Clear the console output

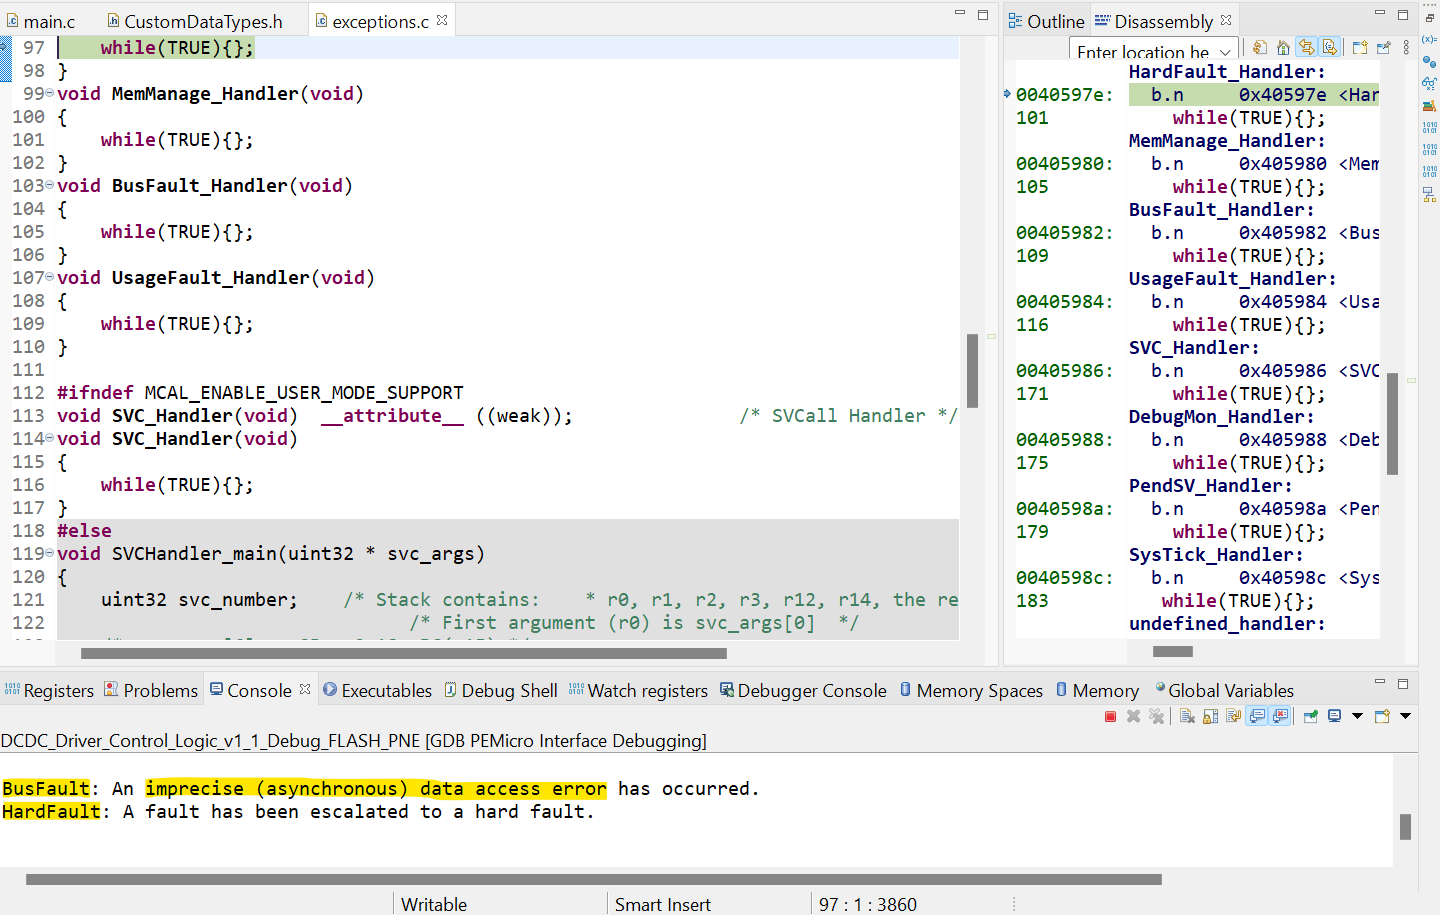pyautogui.click(x=1187, y=716)
